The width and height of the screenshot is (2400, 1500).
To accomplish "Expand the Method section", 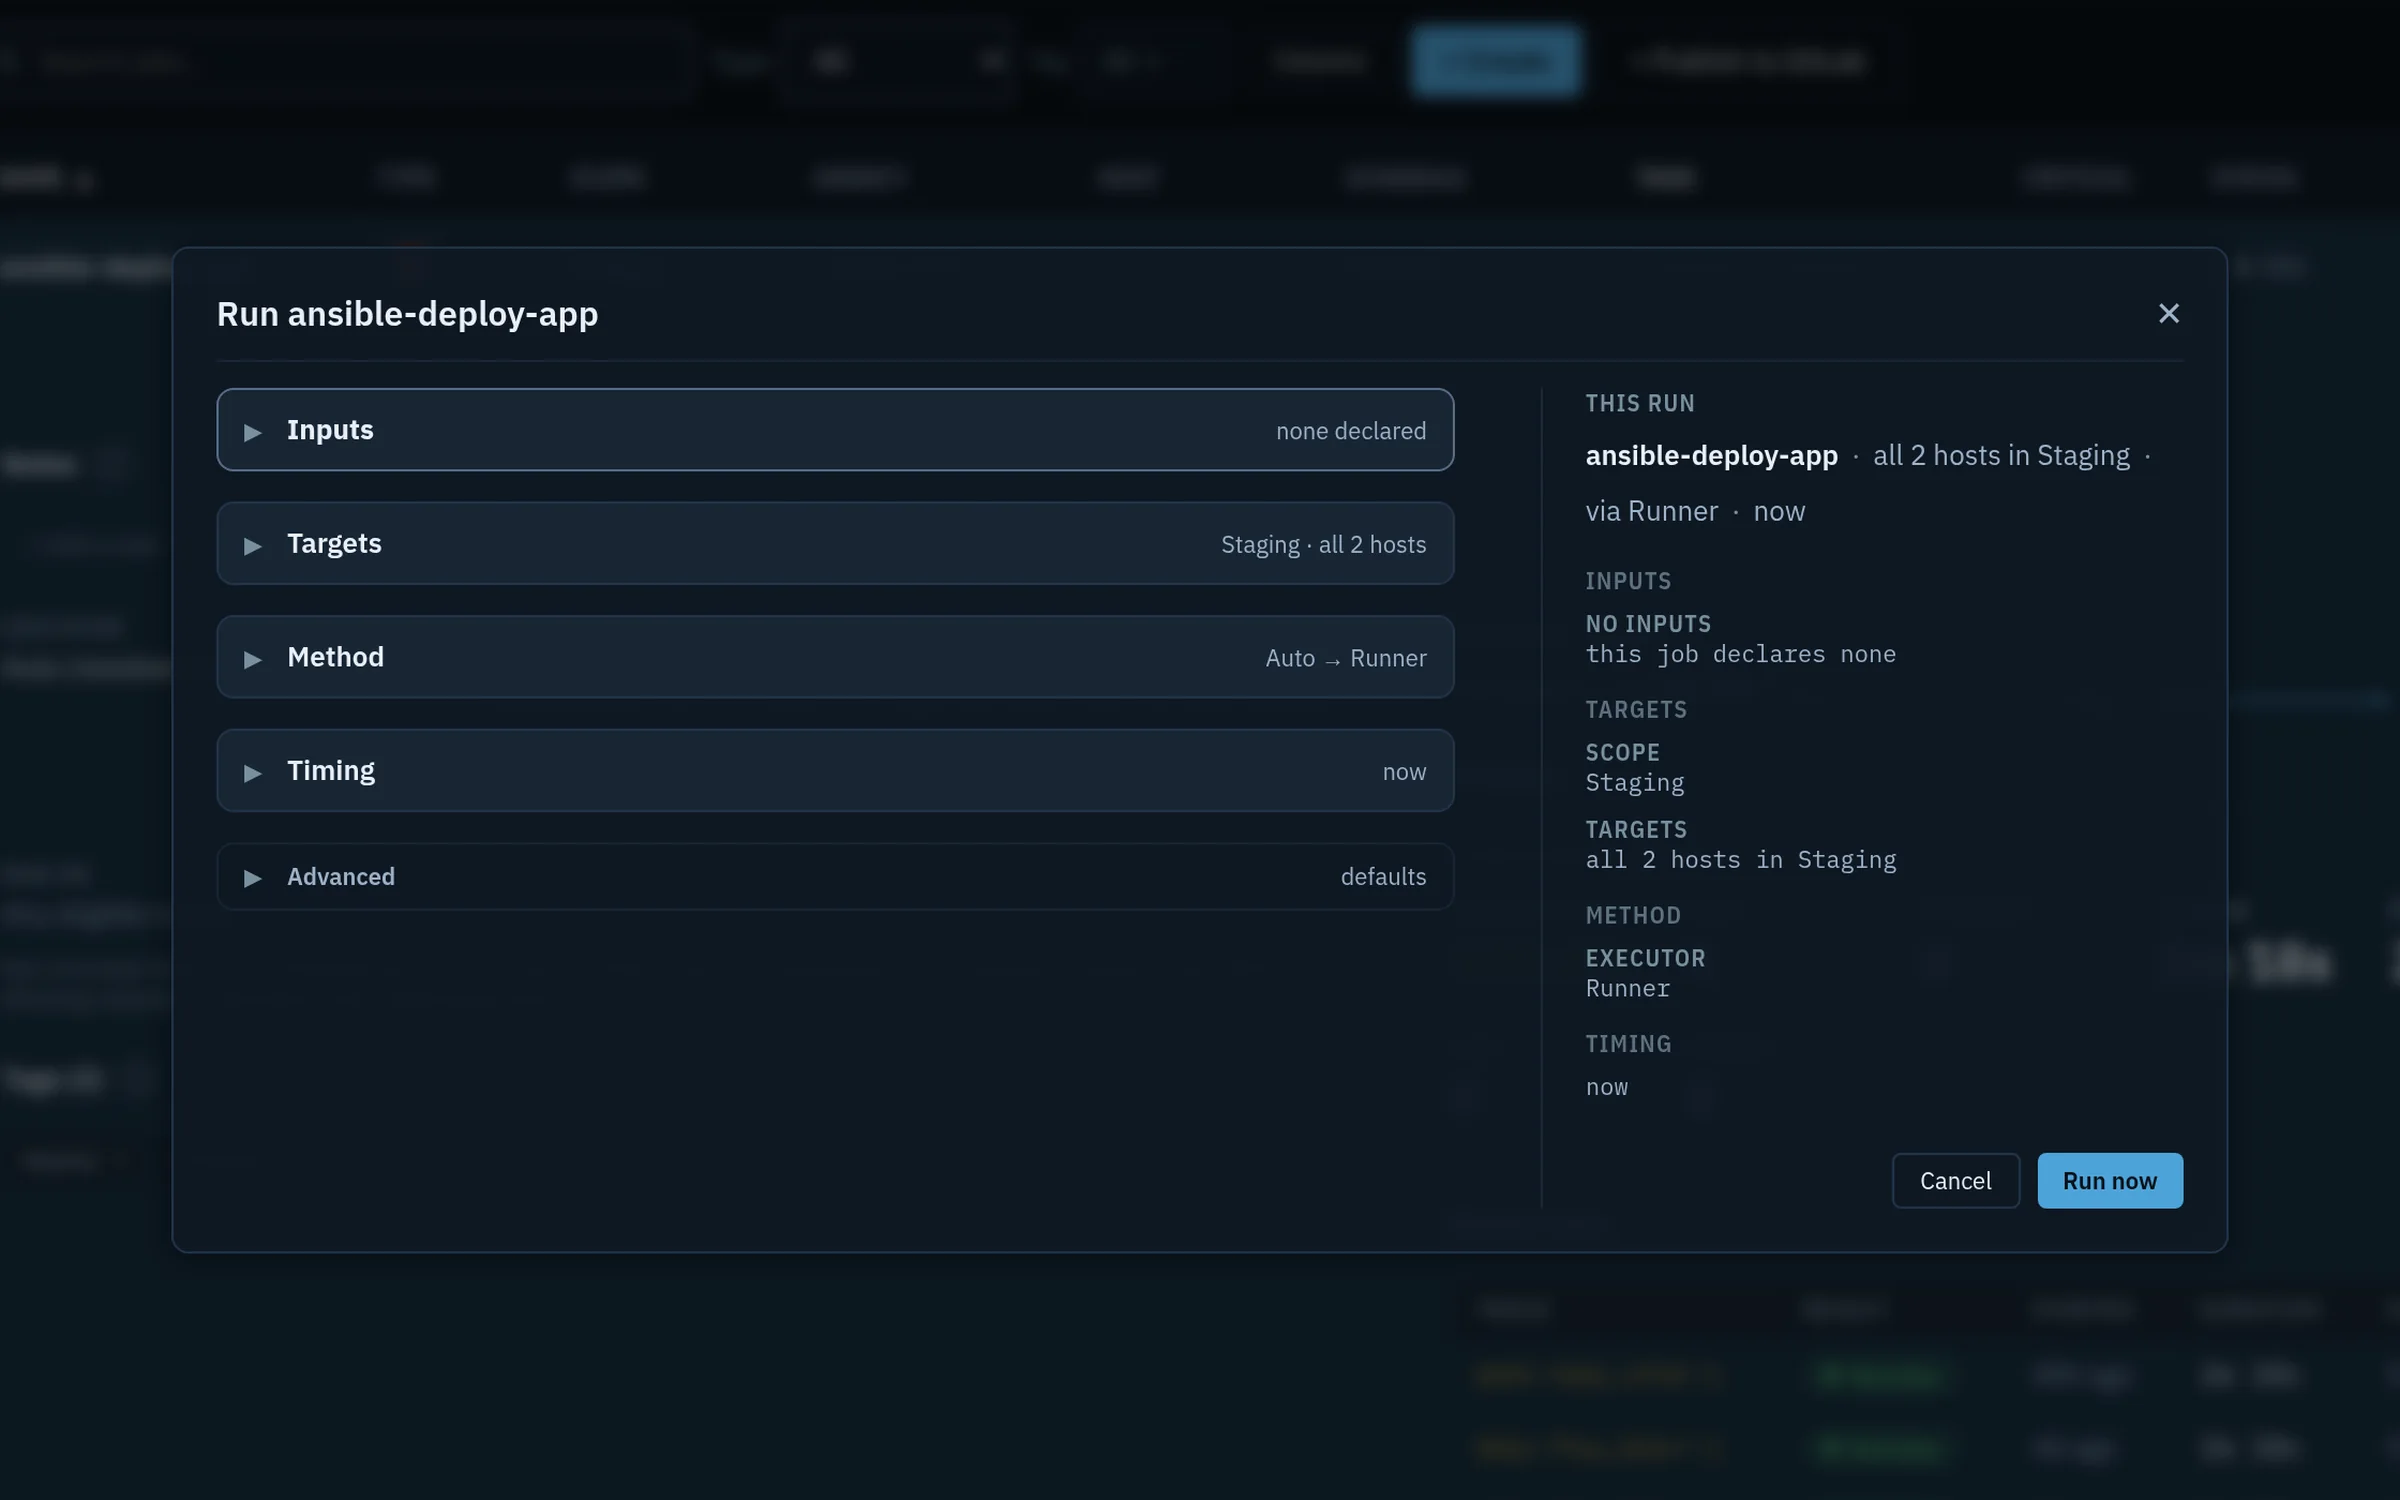I will (x=835, y=657).
